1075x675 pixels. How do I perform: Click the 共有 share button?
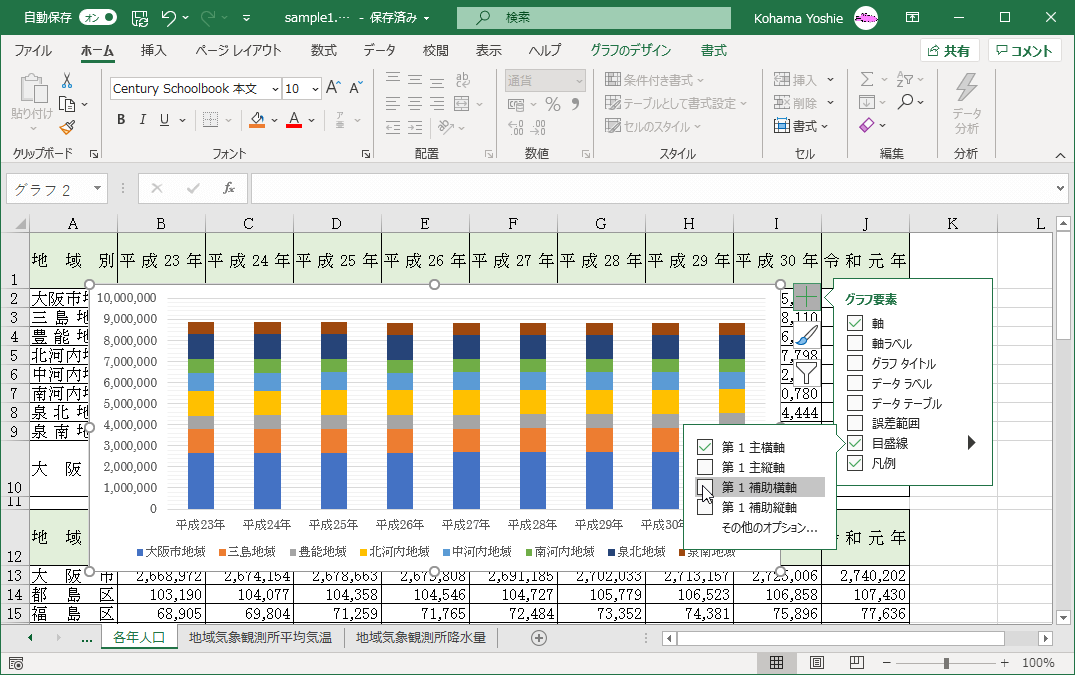tap(949, 50)
